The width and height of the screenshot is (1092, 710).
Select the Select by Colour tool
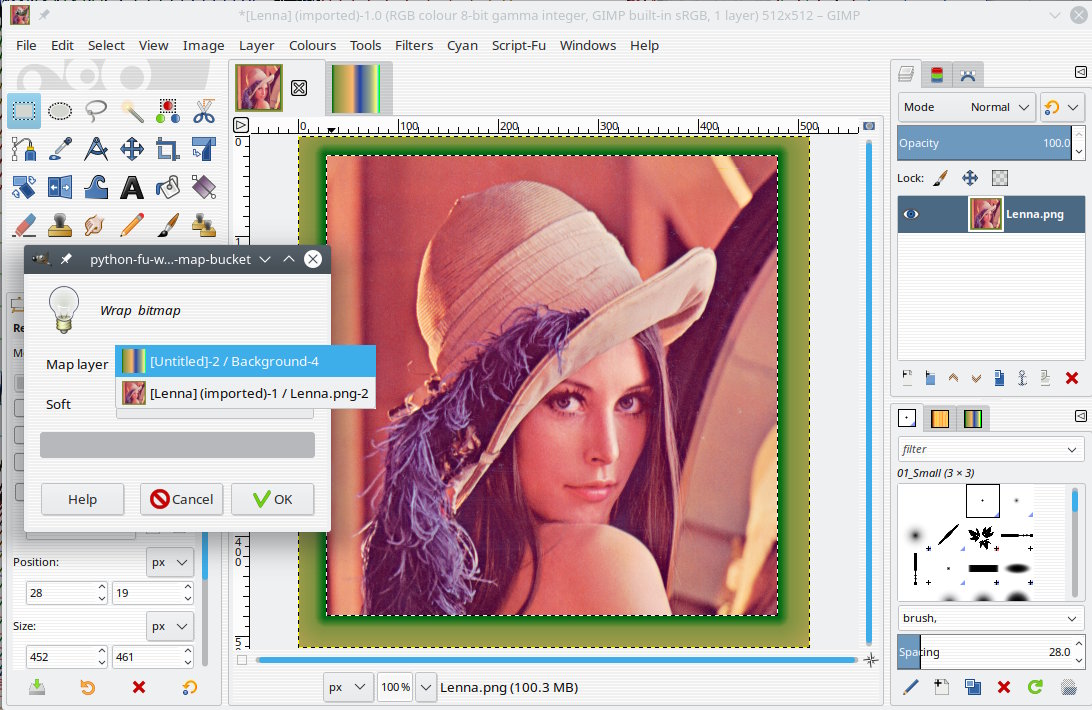pos(168,111)
